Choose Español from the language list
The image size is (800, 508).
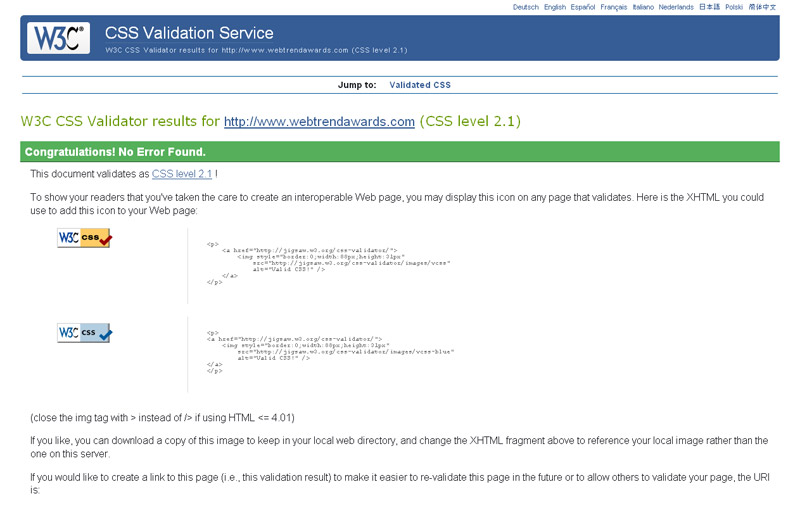pyautogui.click(x=583, y=7)
